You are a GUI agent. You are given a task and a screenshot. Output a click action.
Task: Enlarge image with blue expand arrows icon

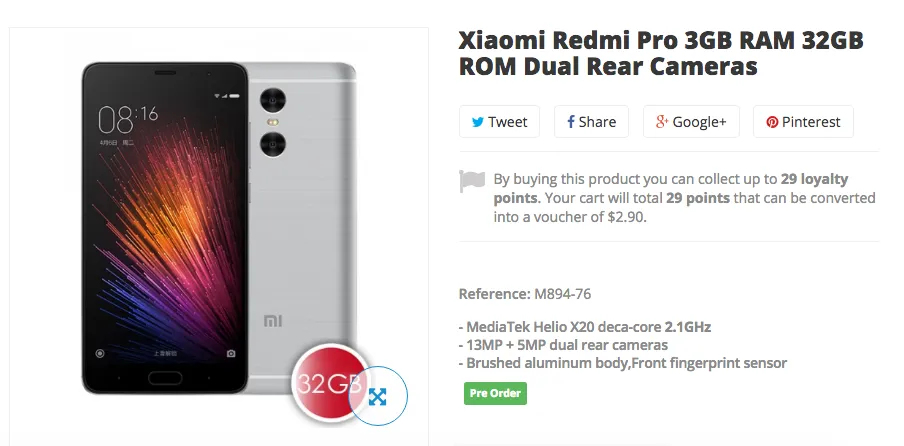point(378,396)
